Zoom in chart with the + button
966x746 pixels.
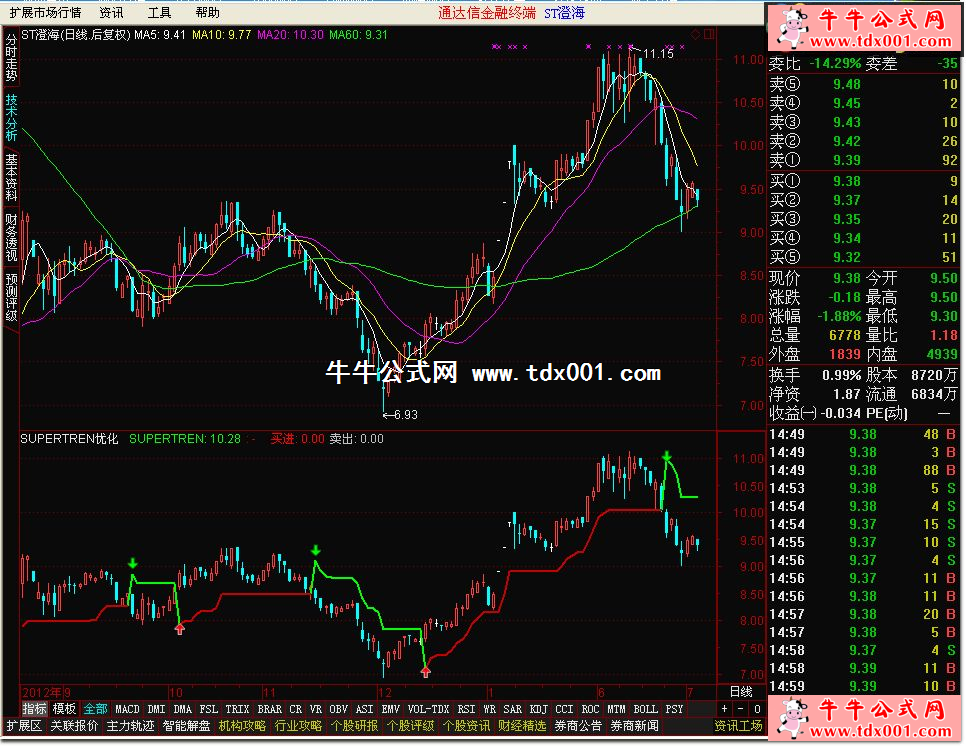725,709
